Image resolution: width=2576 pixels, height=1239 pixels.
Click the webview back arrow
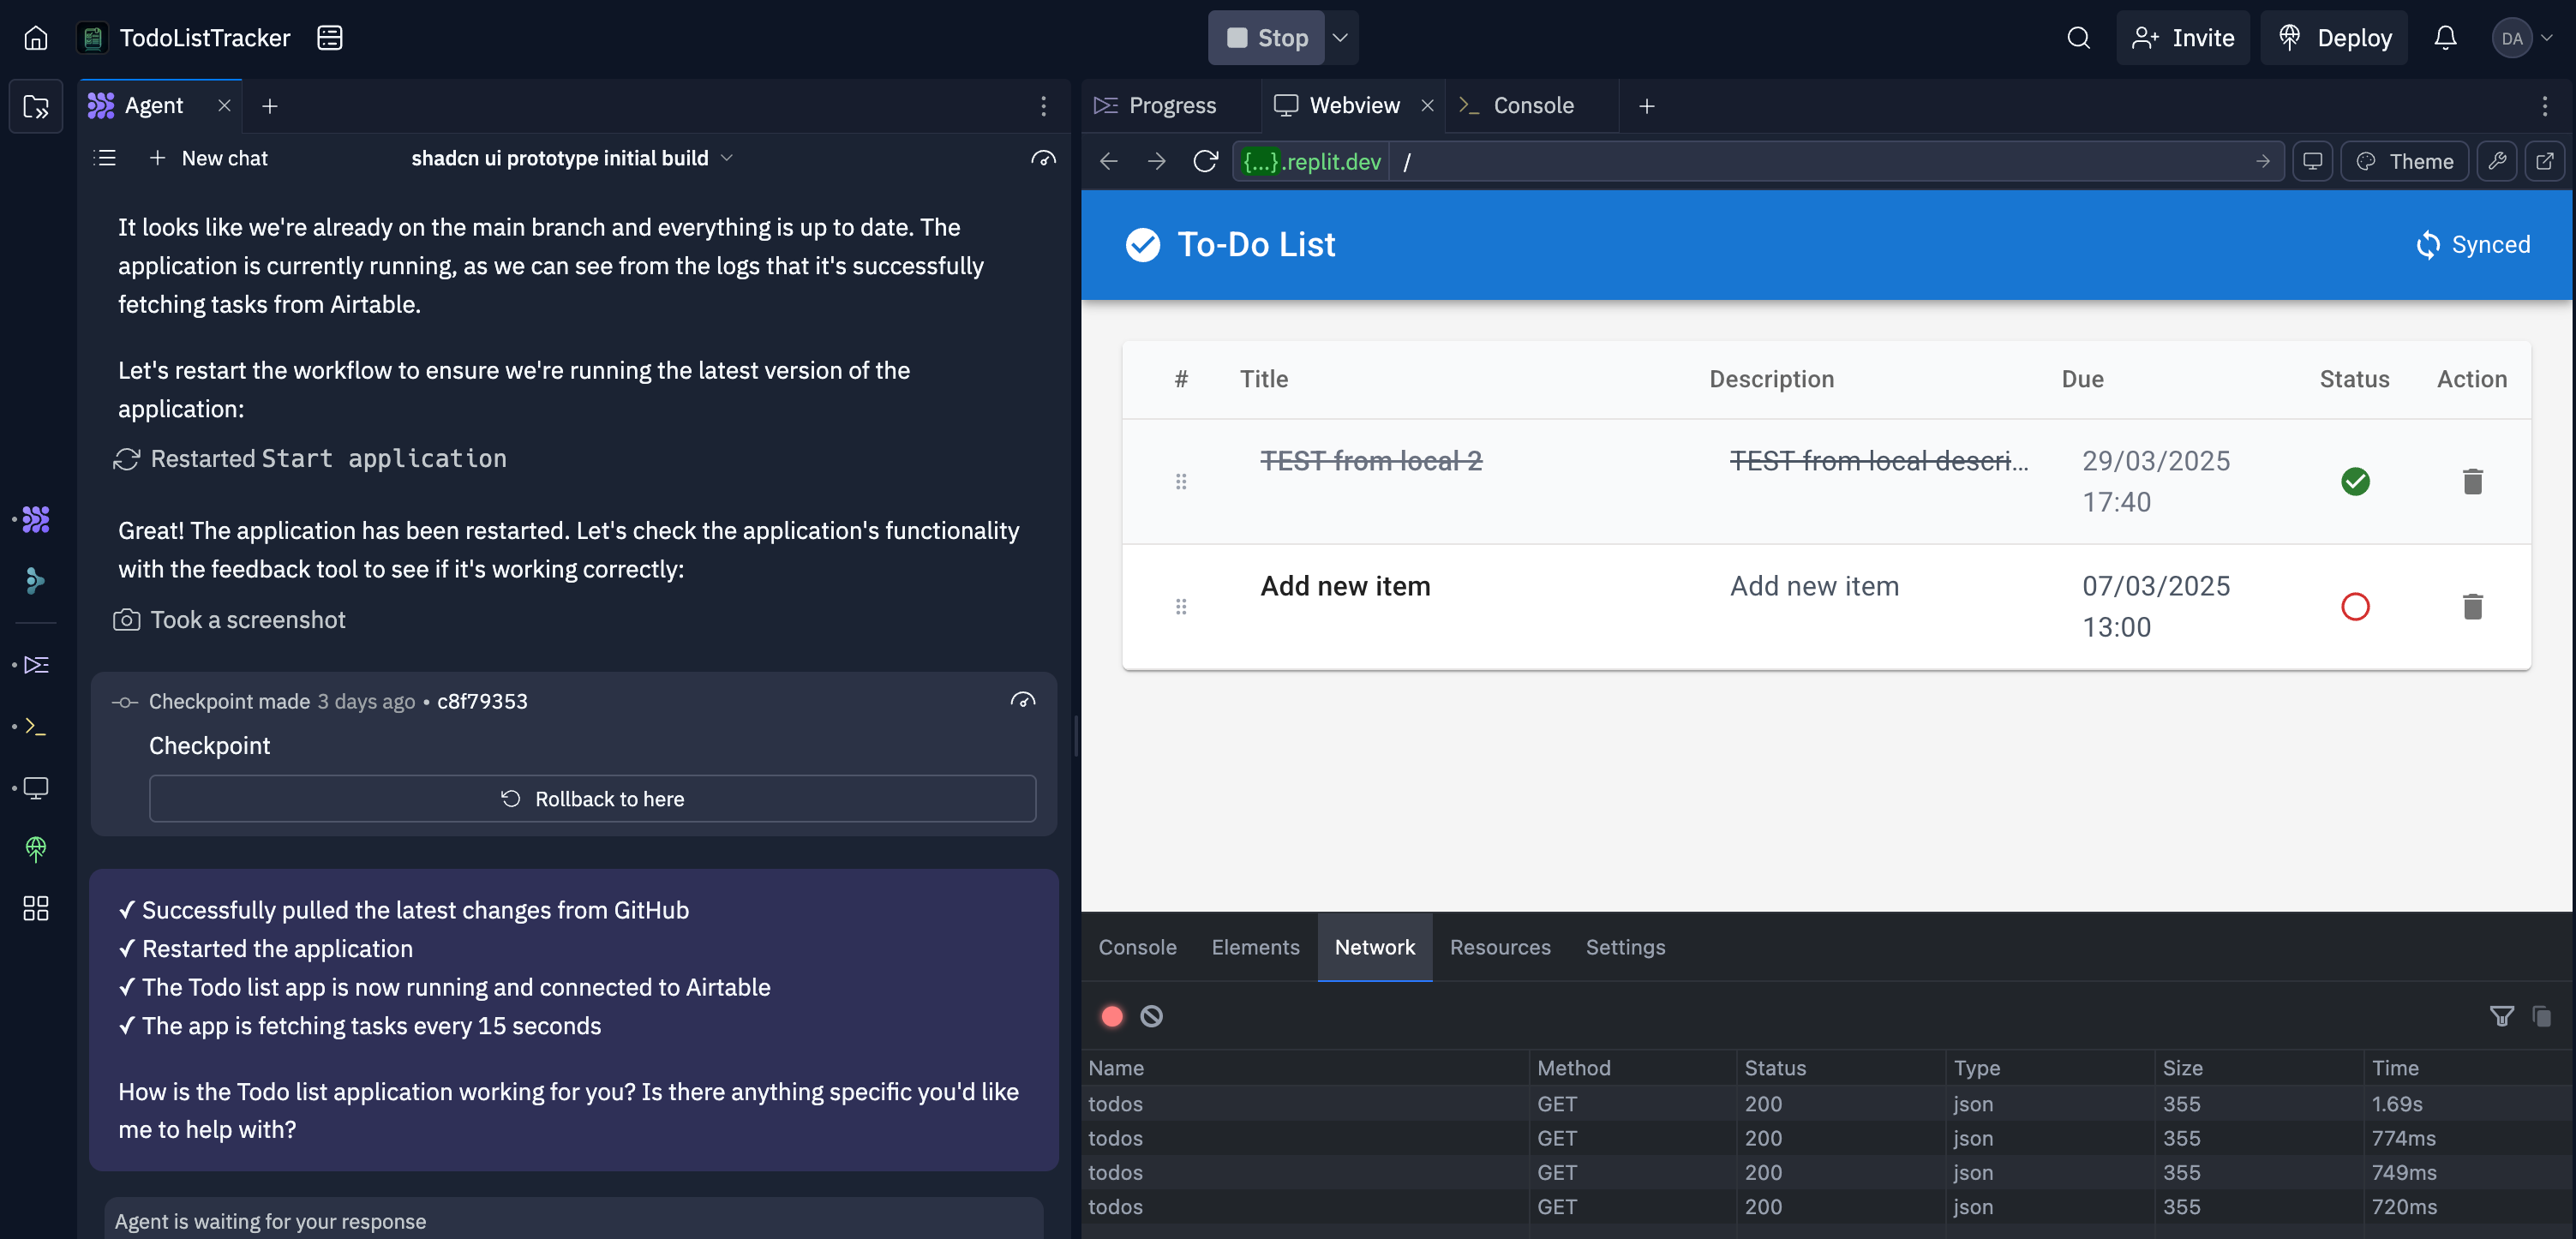pyautogui.click(x=1108, y=161)
